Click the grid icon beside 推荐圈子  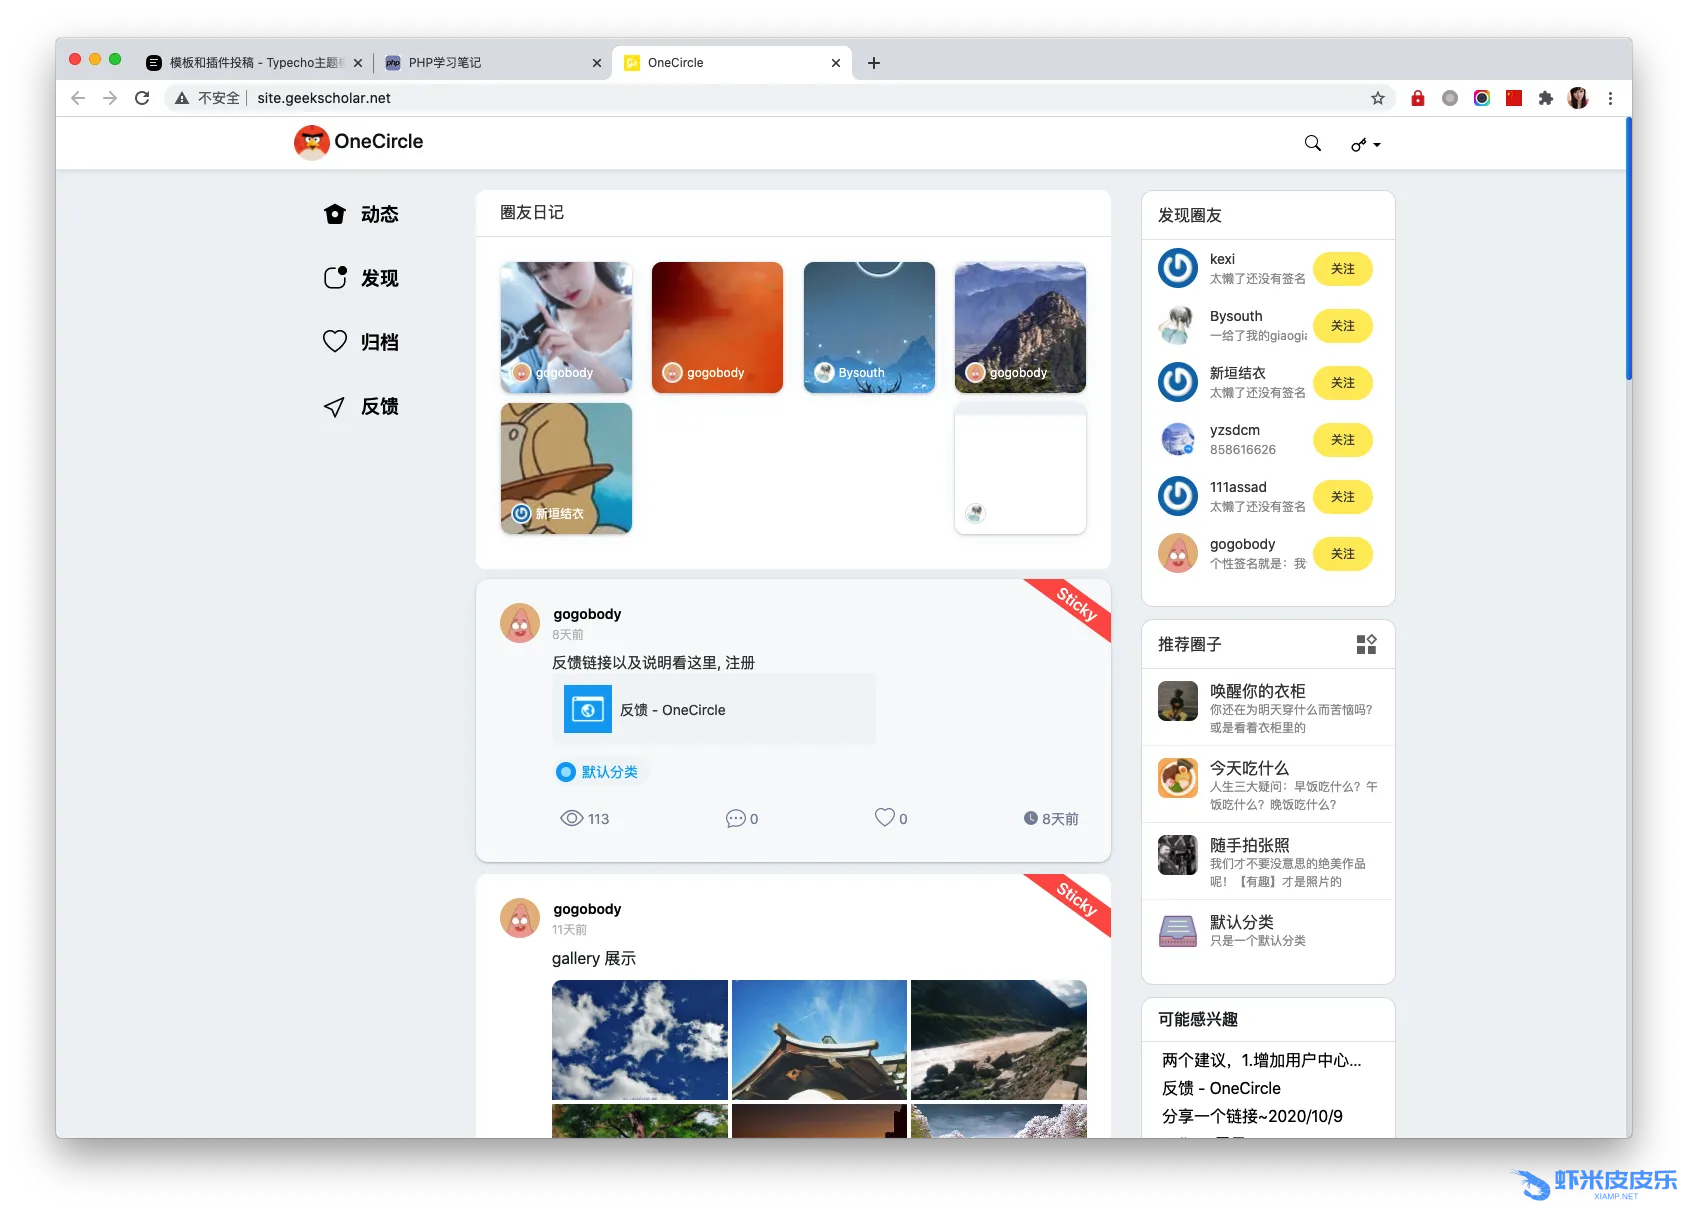point(1366,644)
